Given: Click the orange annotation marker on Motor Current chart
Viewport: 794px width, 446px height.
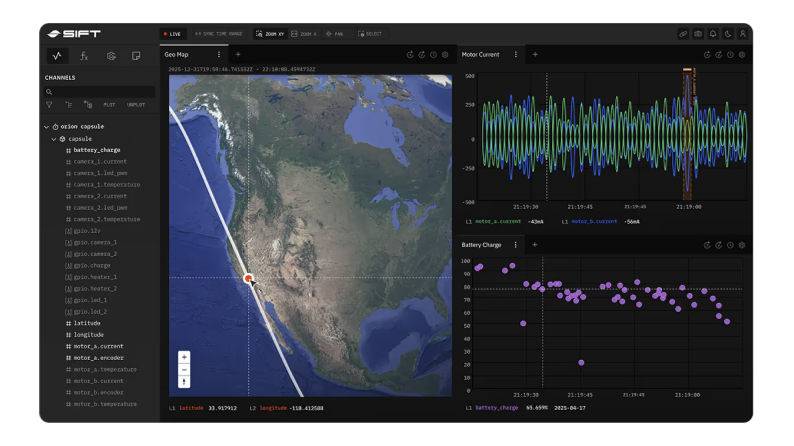Looking at the screenshot, I should (x=687, y=70).
